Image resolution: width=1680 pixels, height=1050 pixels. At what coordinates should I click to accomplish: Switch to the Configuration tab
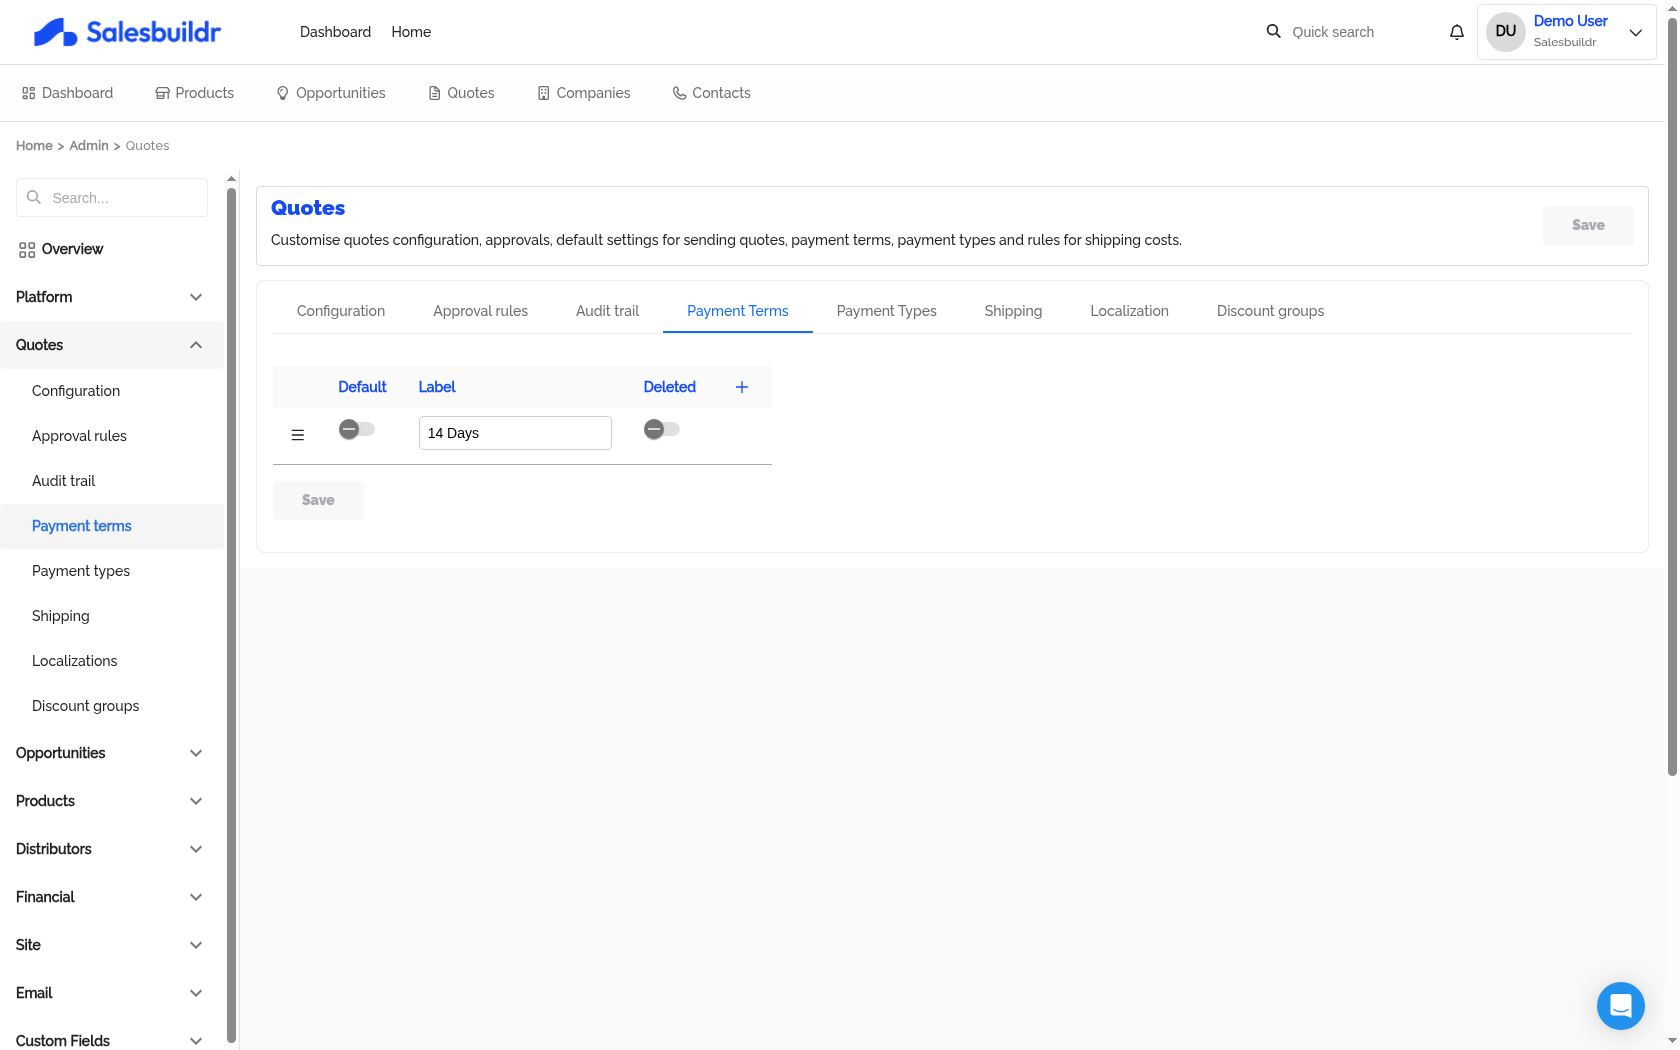pos(341,311)
